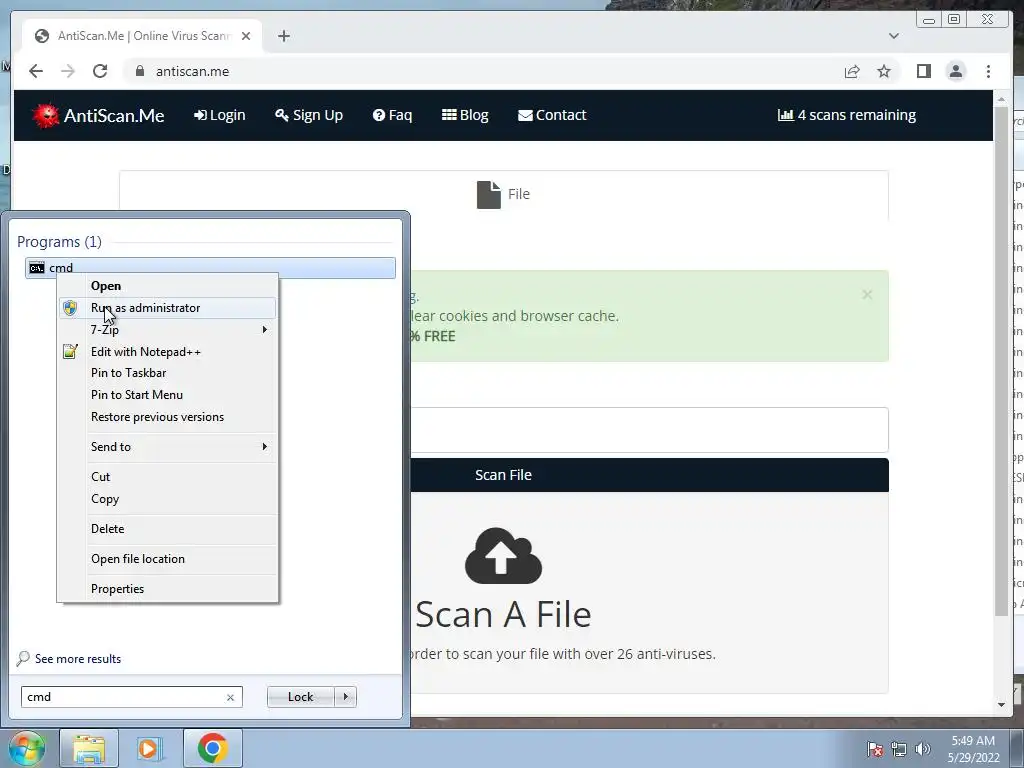Select cmd in Programs results
The width and height of the screenshot is (1024, 768).
point(210,268)
